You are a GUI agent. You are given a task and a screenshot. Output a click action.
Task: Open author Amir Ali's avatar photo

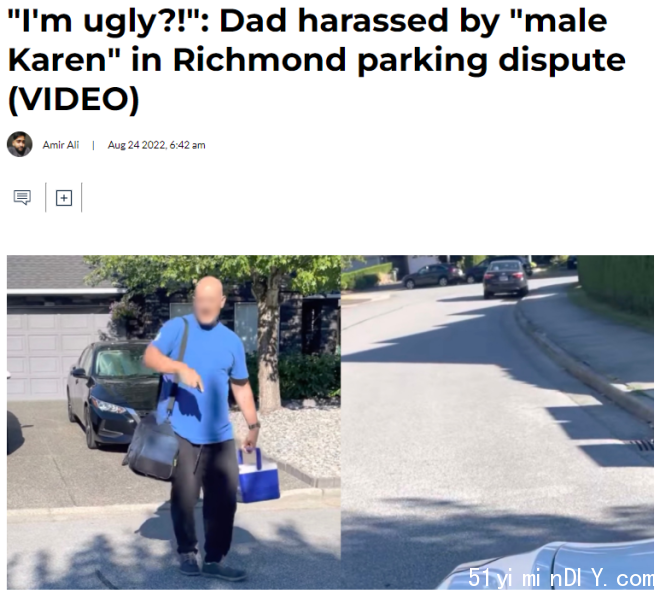point(20,144)
